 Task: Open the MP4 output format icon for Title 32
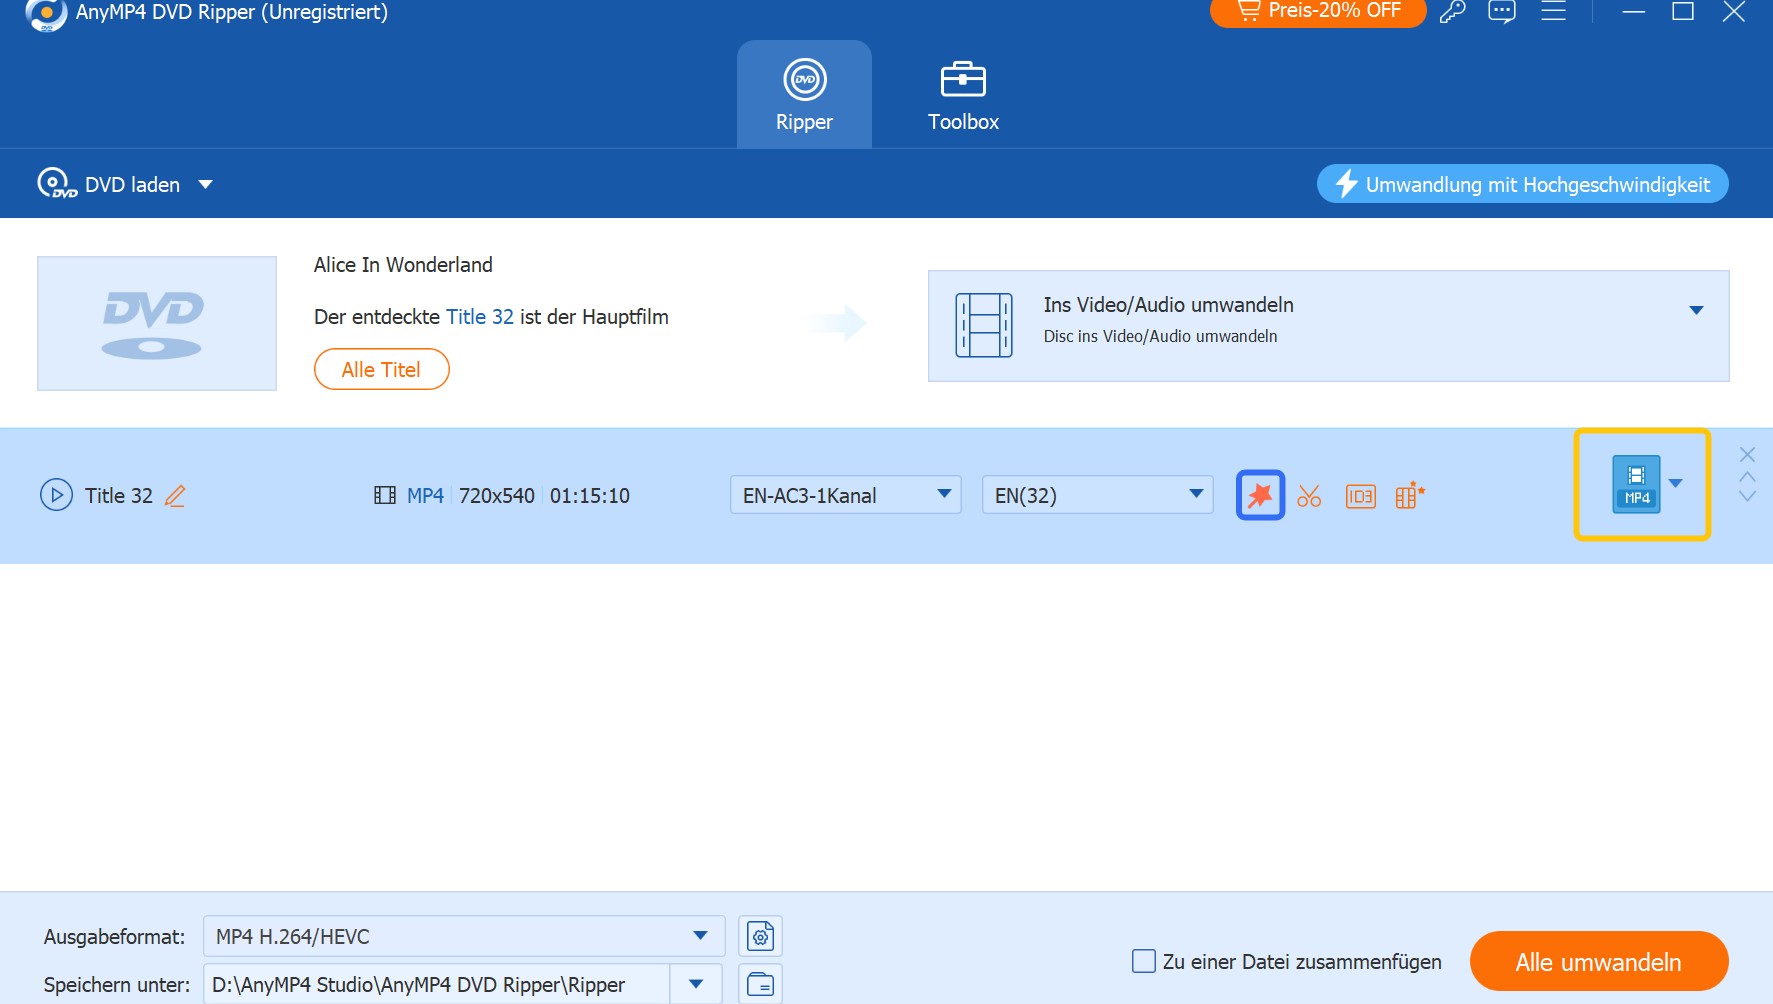(1636, 484)
